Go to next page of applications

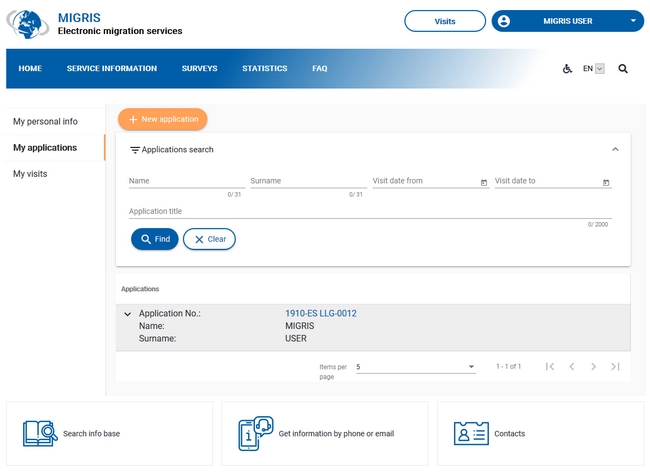(593, 367)
